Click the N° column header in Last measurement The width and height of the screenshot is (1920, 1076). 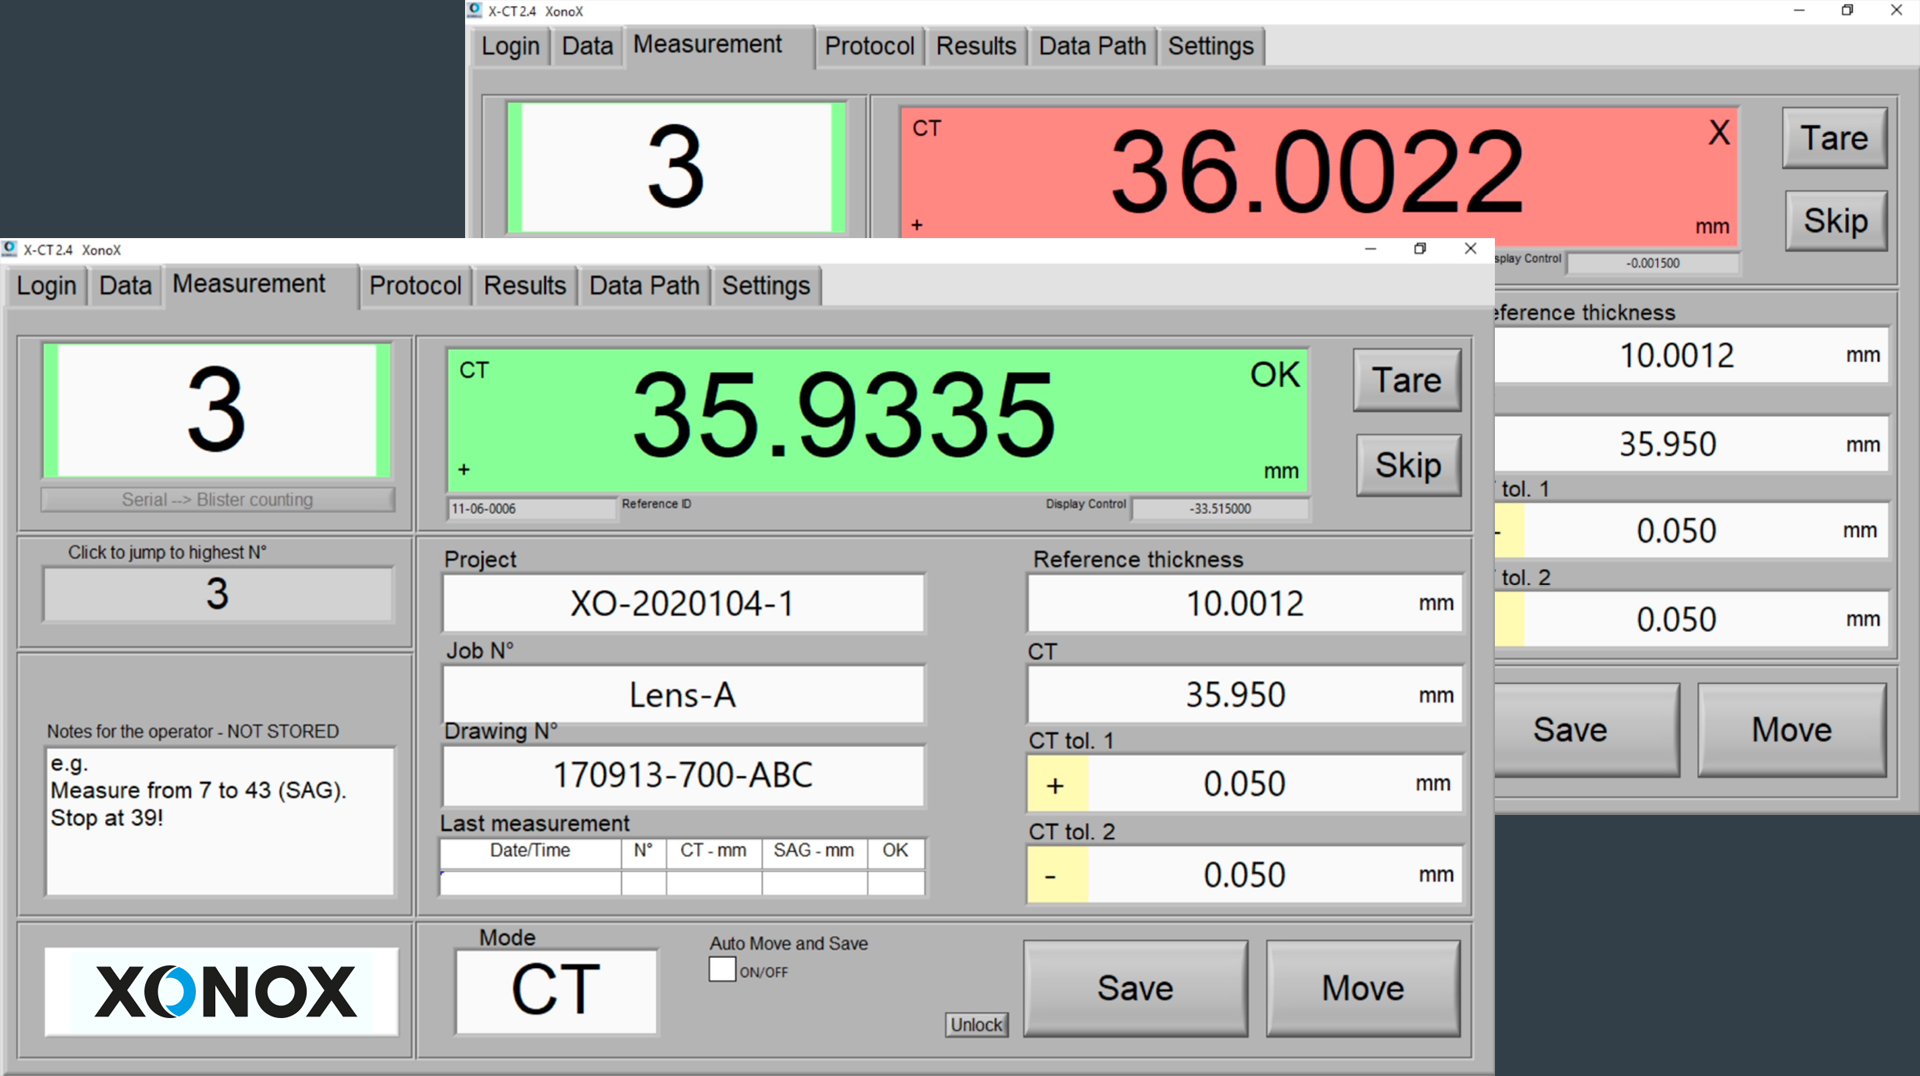[643, 851]
